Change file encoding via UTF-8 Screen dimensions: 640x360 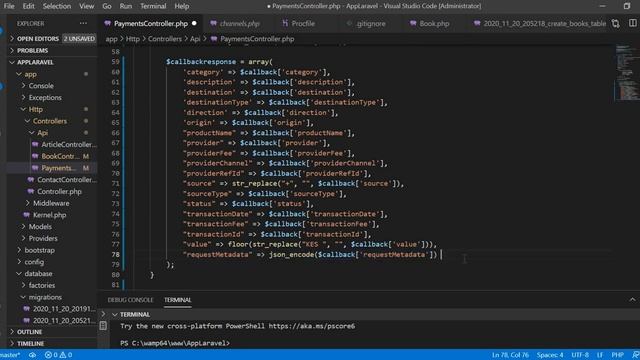coord(580,355)
